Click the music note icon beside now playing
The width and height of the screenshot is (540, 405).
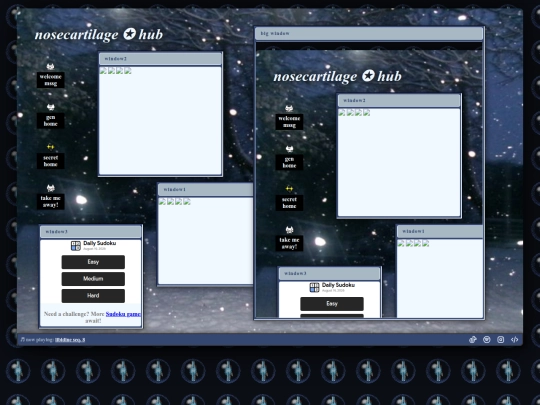(22, 340)
